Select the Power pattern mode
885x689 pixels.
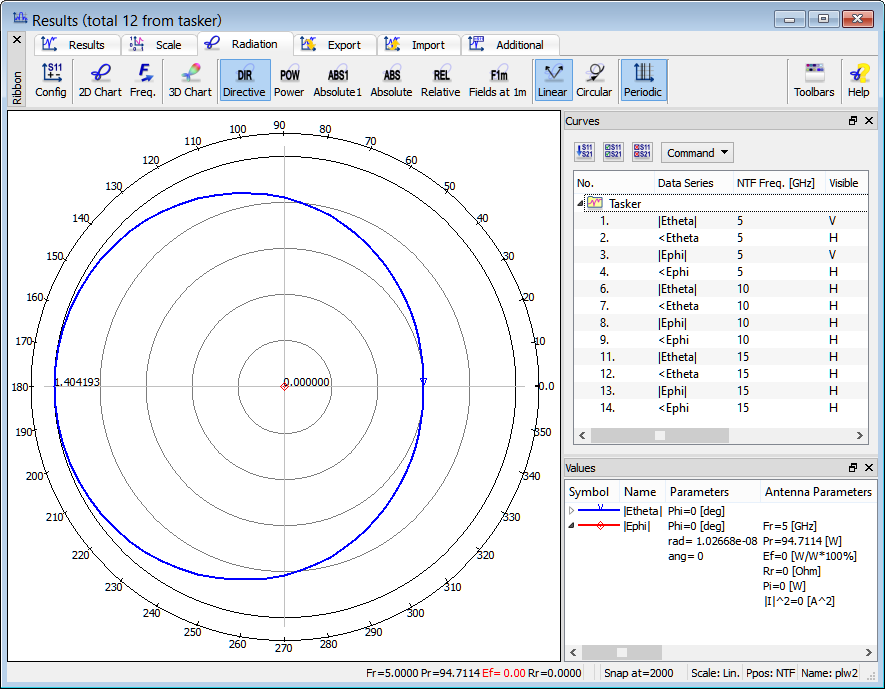(289, 80)
